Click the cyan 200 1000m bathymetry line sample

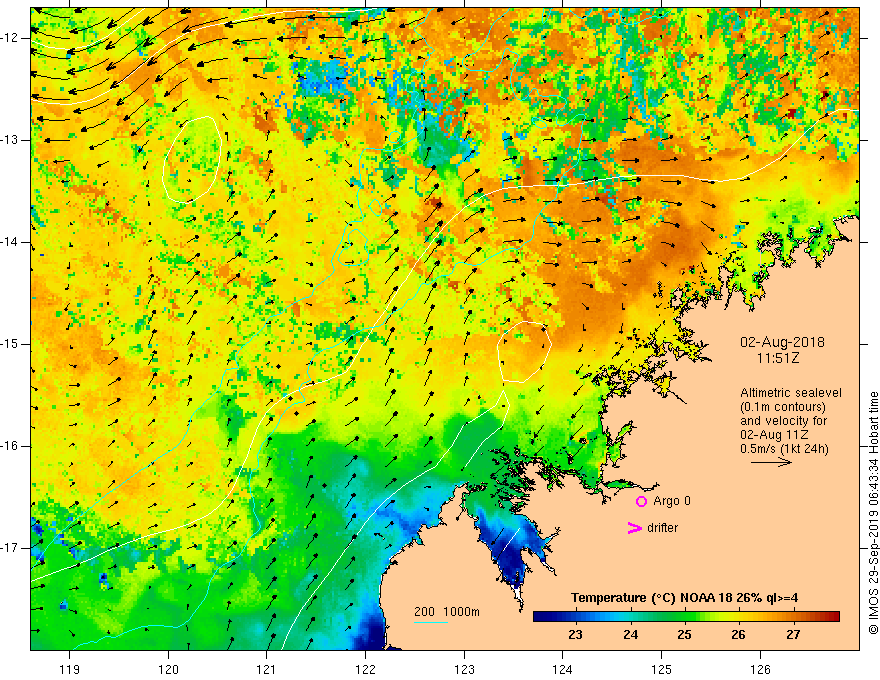pos(430,622)
